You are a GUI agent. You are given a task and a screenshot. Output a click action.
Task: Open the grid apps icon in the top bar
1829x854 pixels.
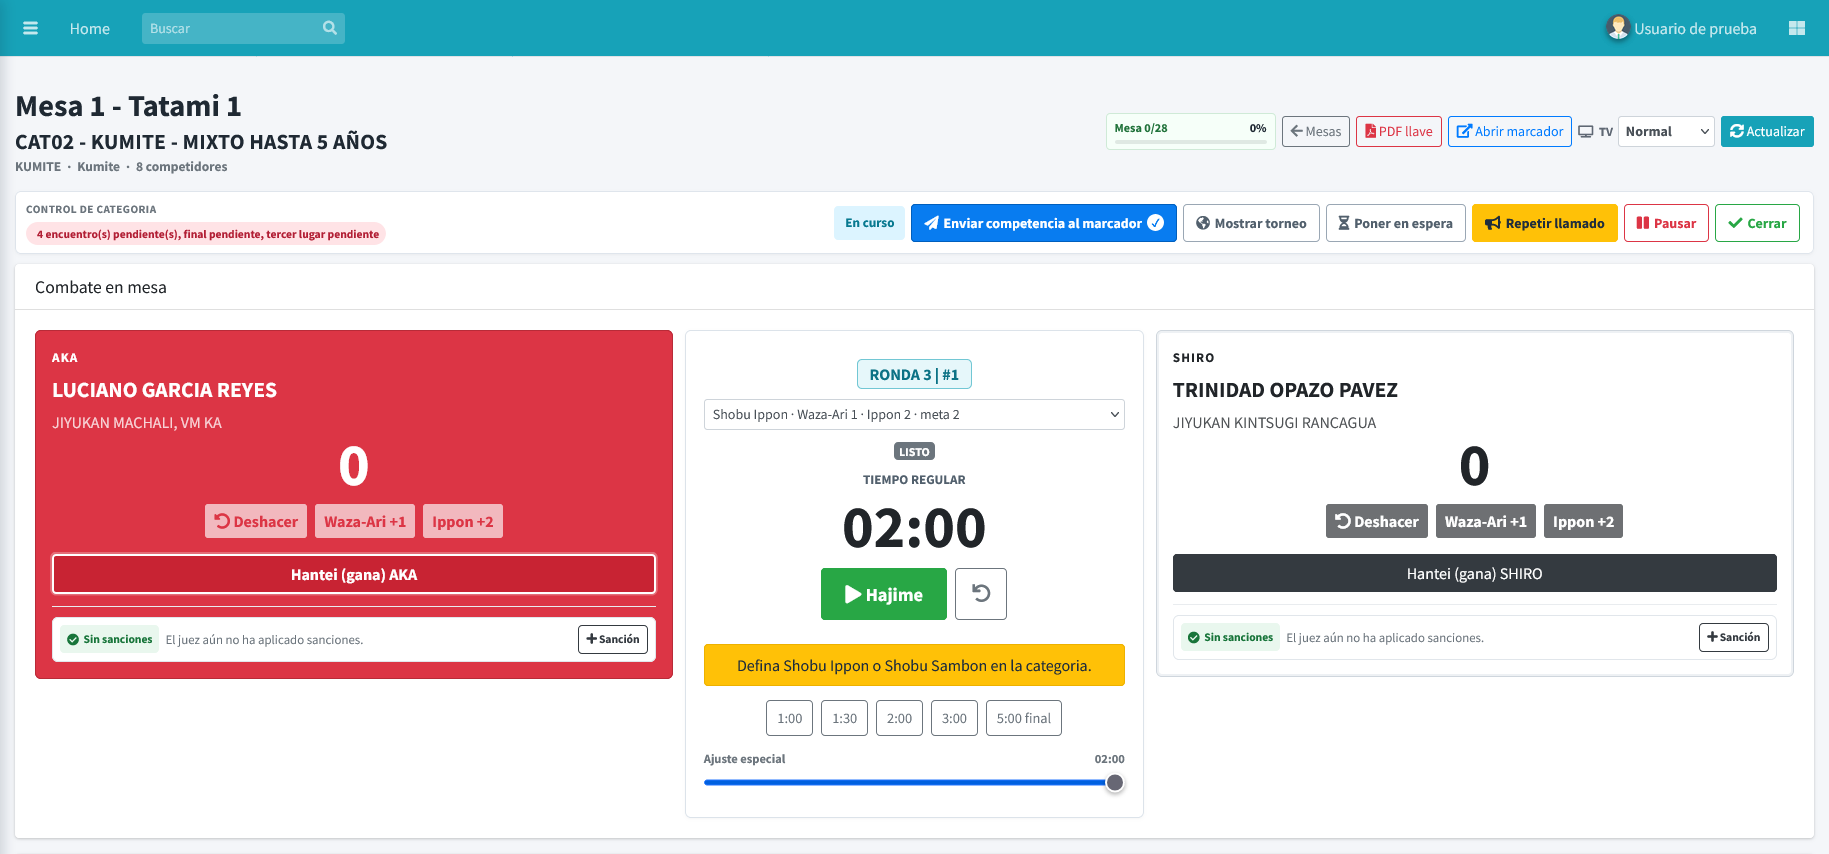(1796, 28)
